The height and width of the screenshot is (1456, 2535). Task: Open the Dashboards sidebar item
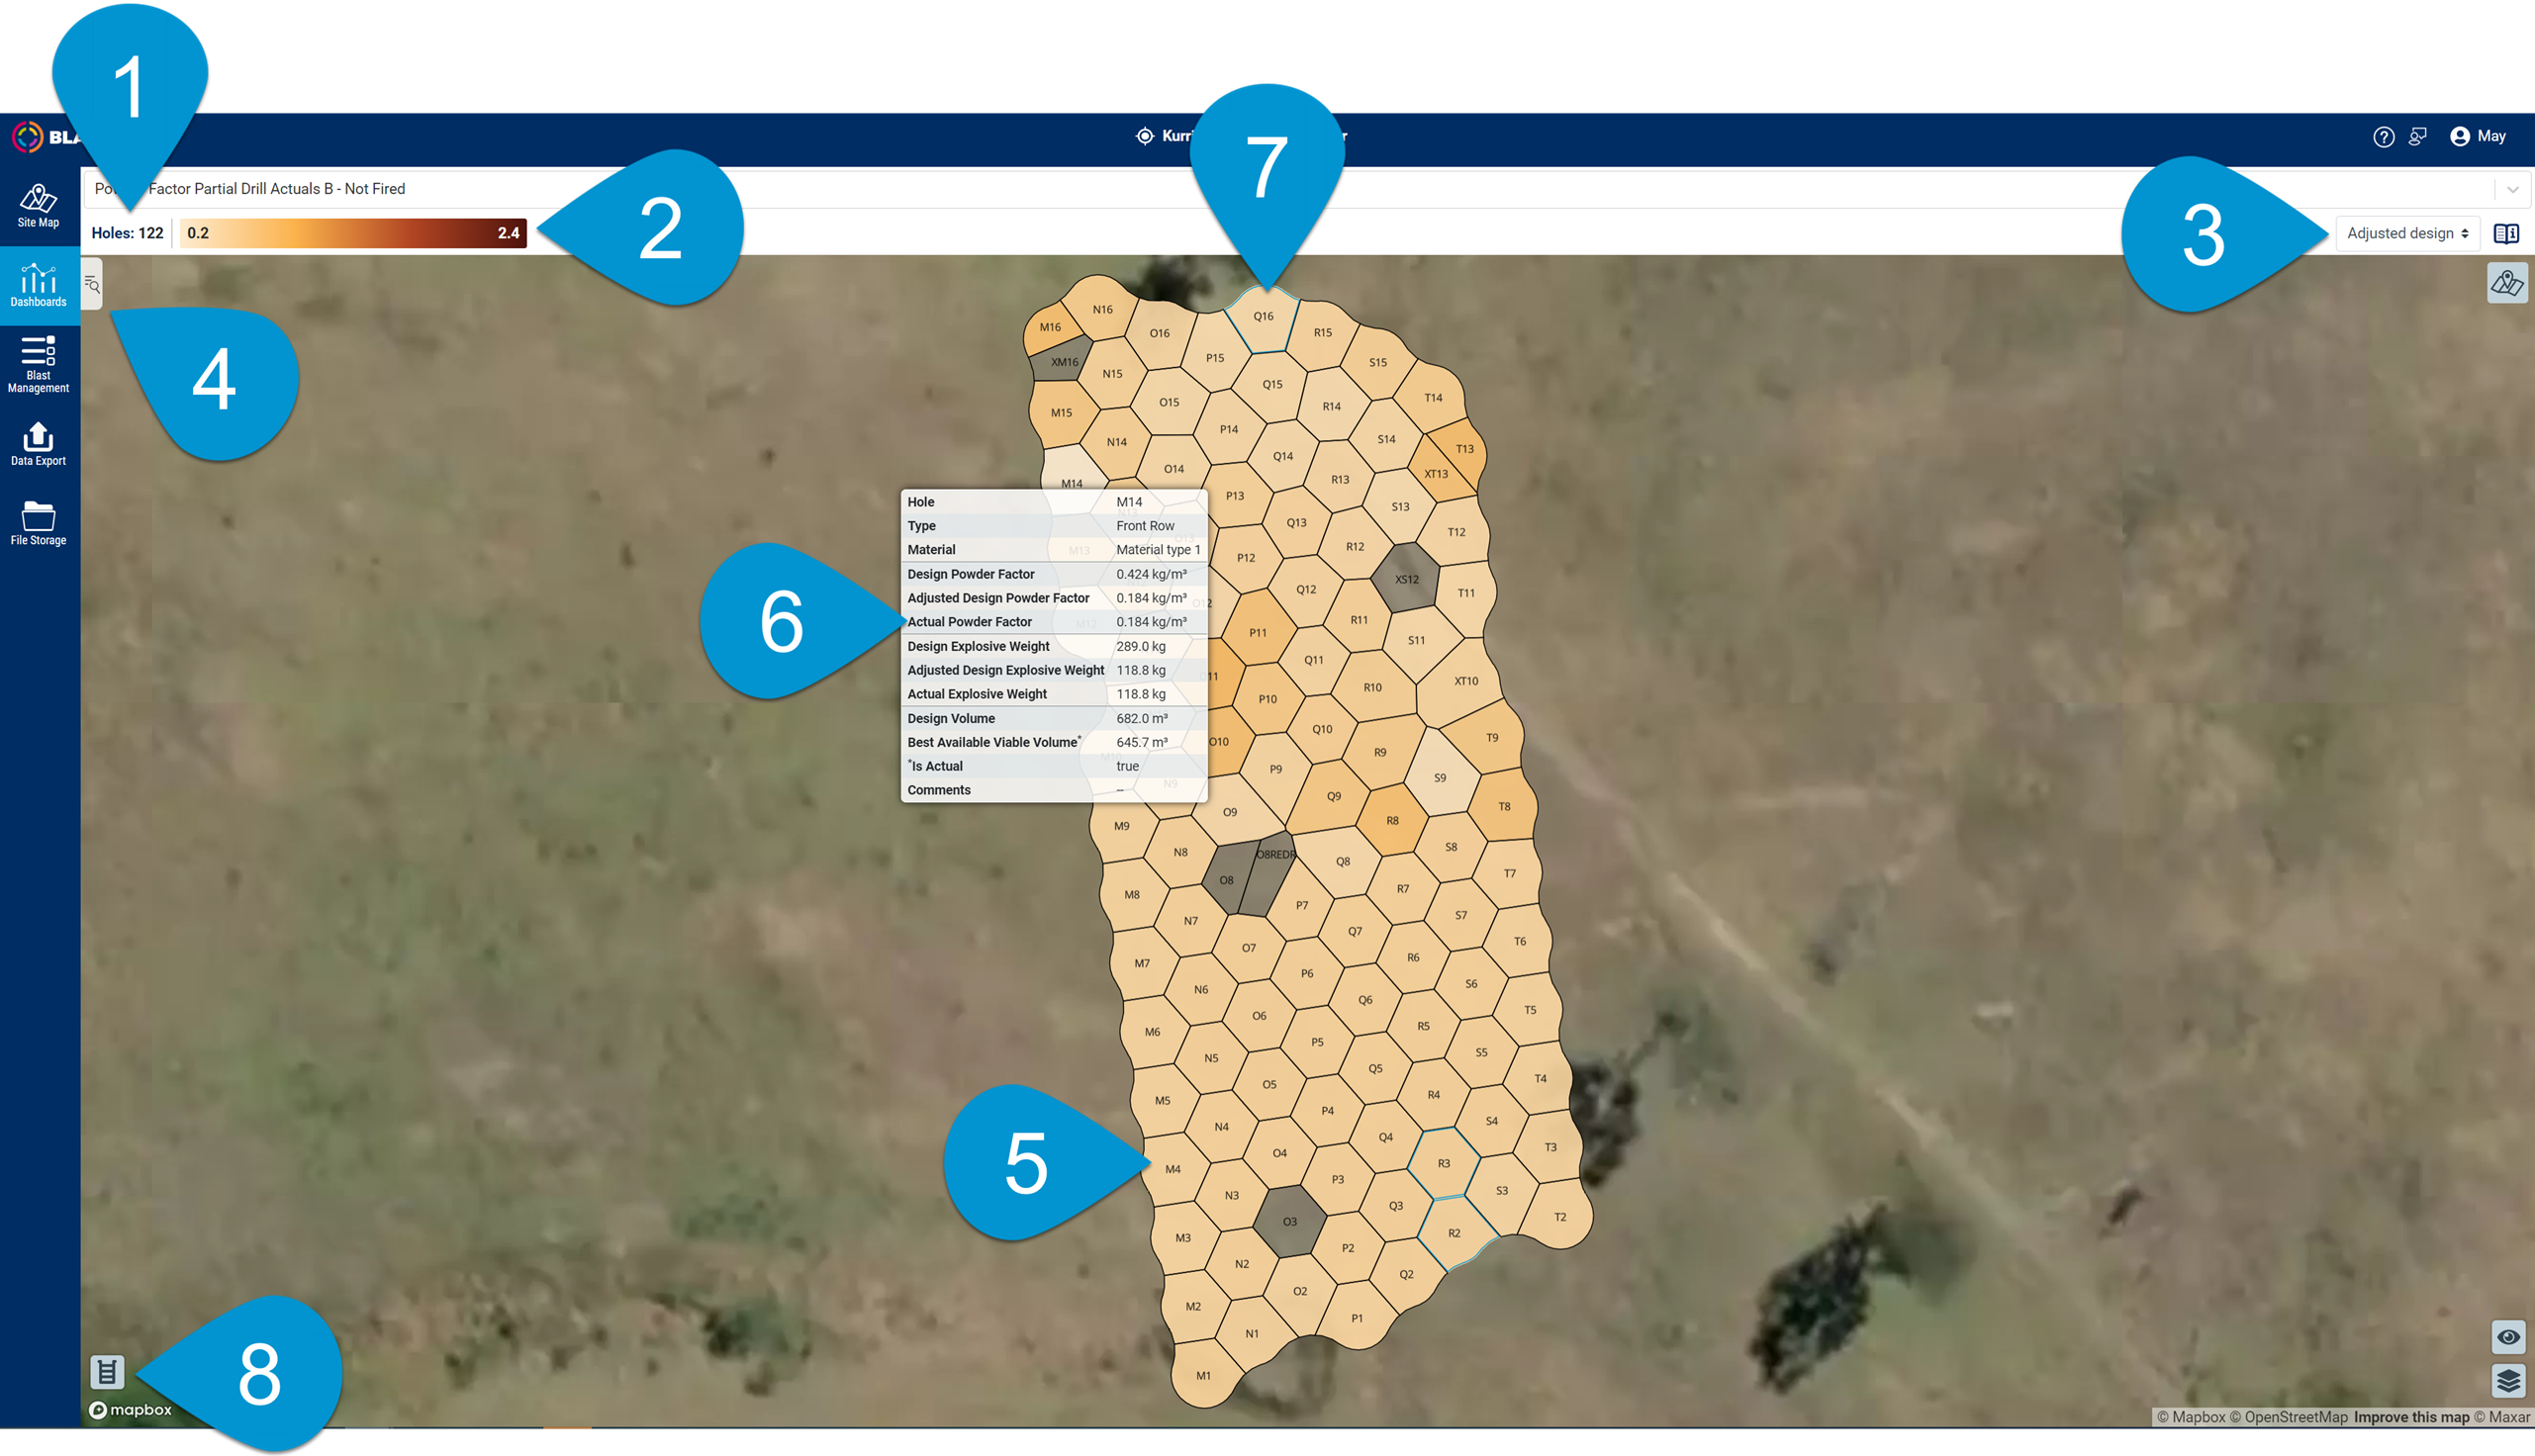(39, 285)
